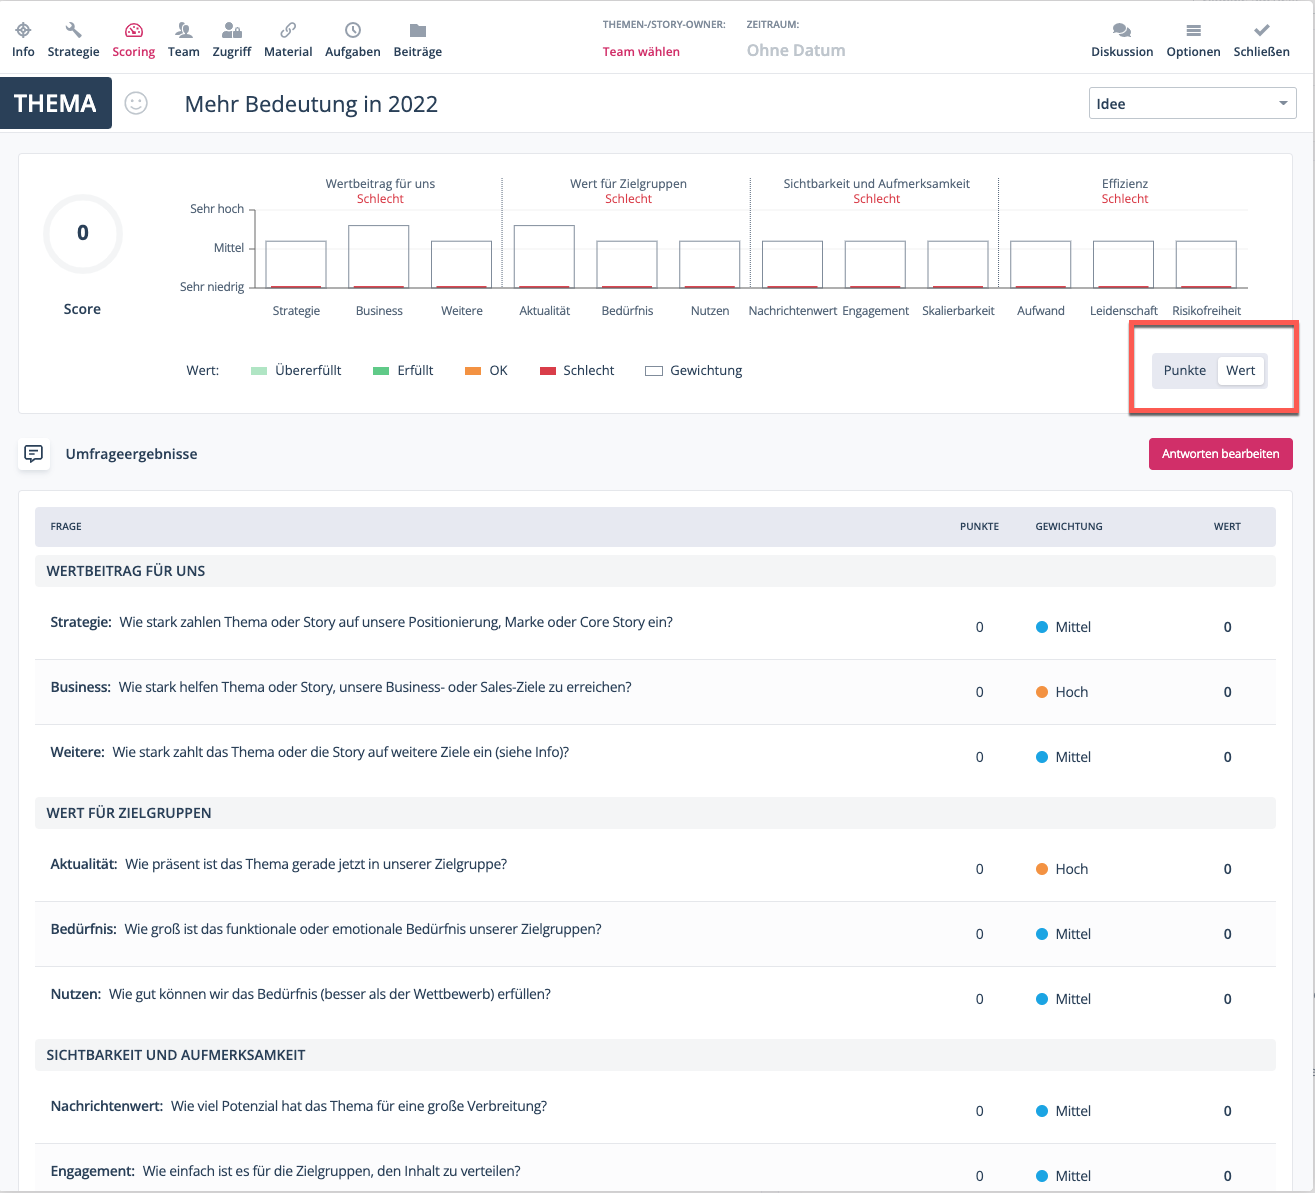Click the smiley face icon beside THEMA
The height and width of the screenshot is (1193, 1315).
click(x=136, y=103)
